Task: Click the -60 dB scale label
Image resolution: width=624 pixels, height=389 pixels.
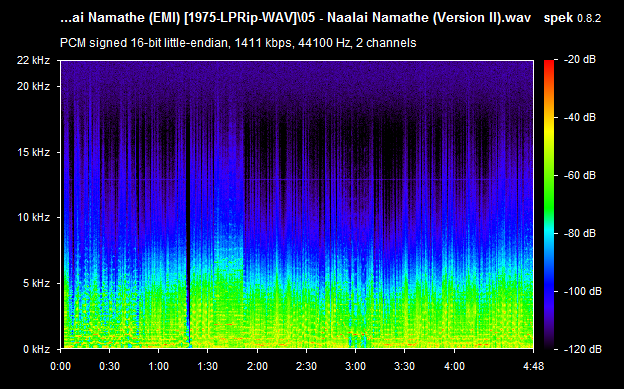Action: click(580, 175)
